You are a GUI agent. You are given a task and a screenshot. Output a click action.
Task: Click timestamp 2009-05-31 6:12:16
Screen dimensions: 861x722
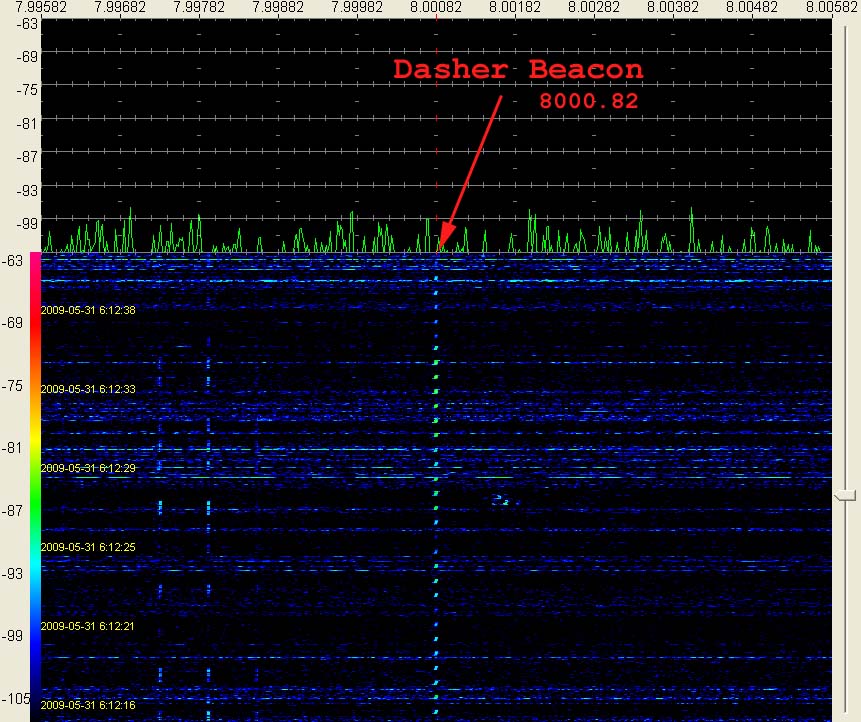point(88,705)
